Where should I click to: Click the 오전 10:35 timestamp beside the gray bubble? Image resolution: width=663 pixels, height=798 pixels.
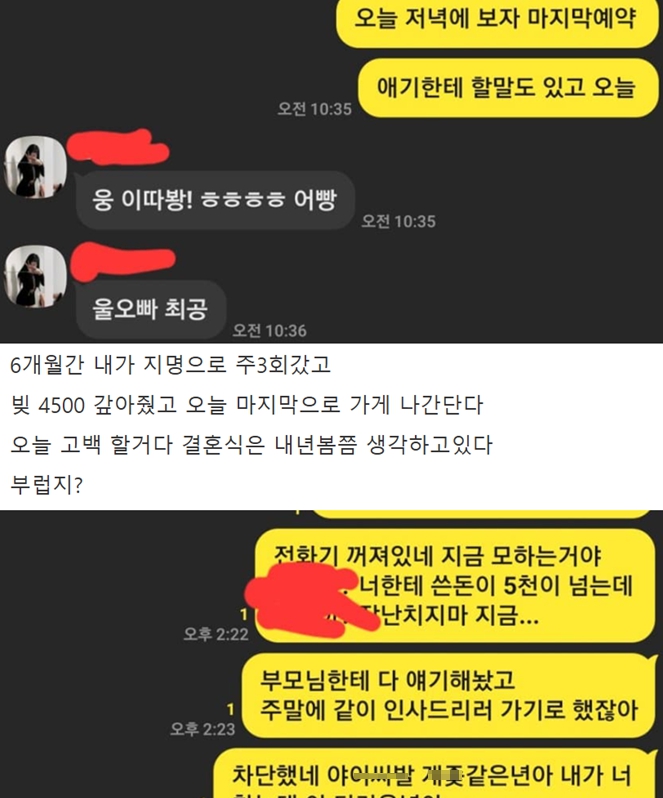coord(398,221)
